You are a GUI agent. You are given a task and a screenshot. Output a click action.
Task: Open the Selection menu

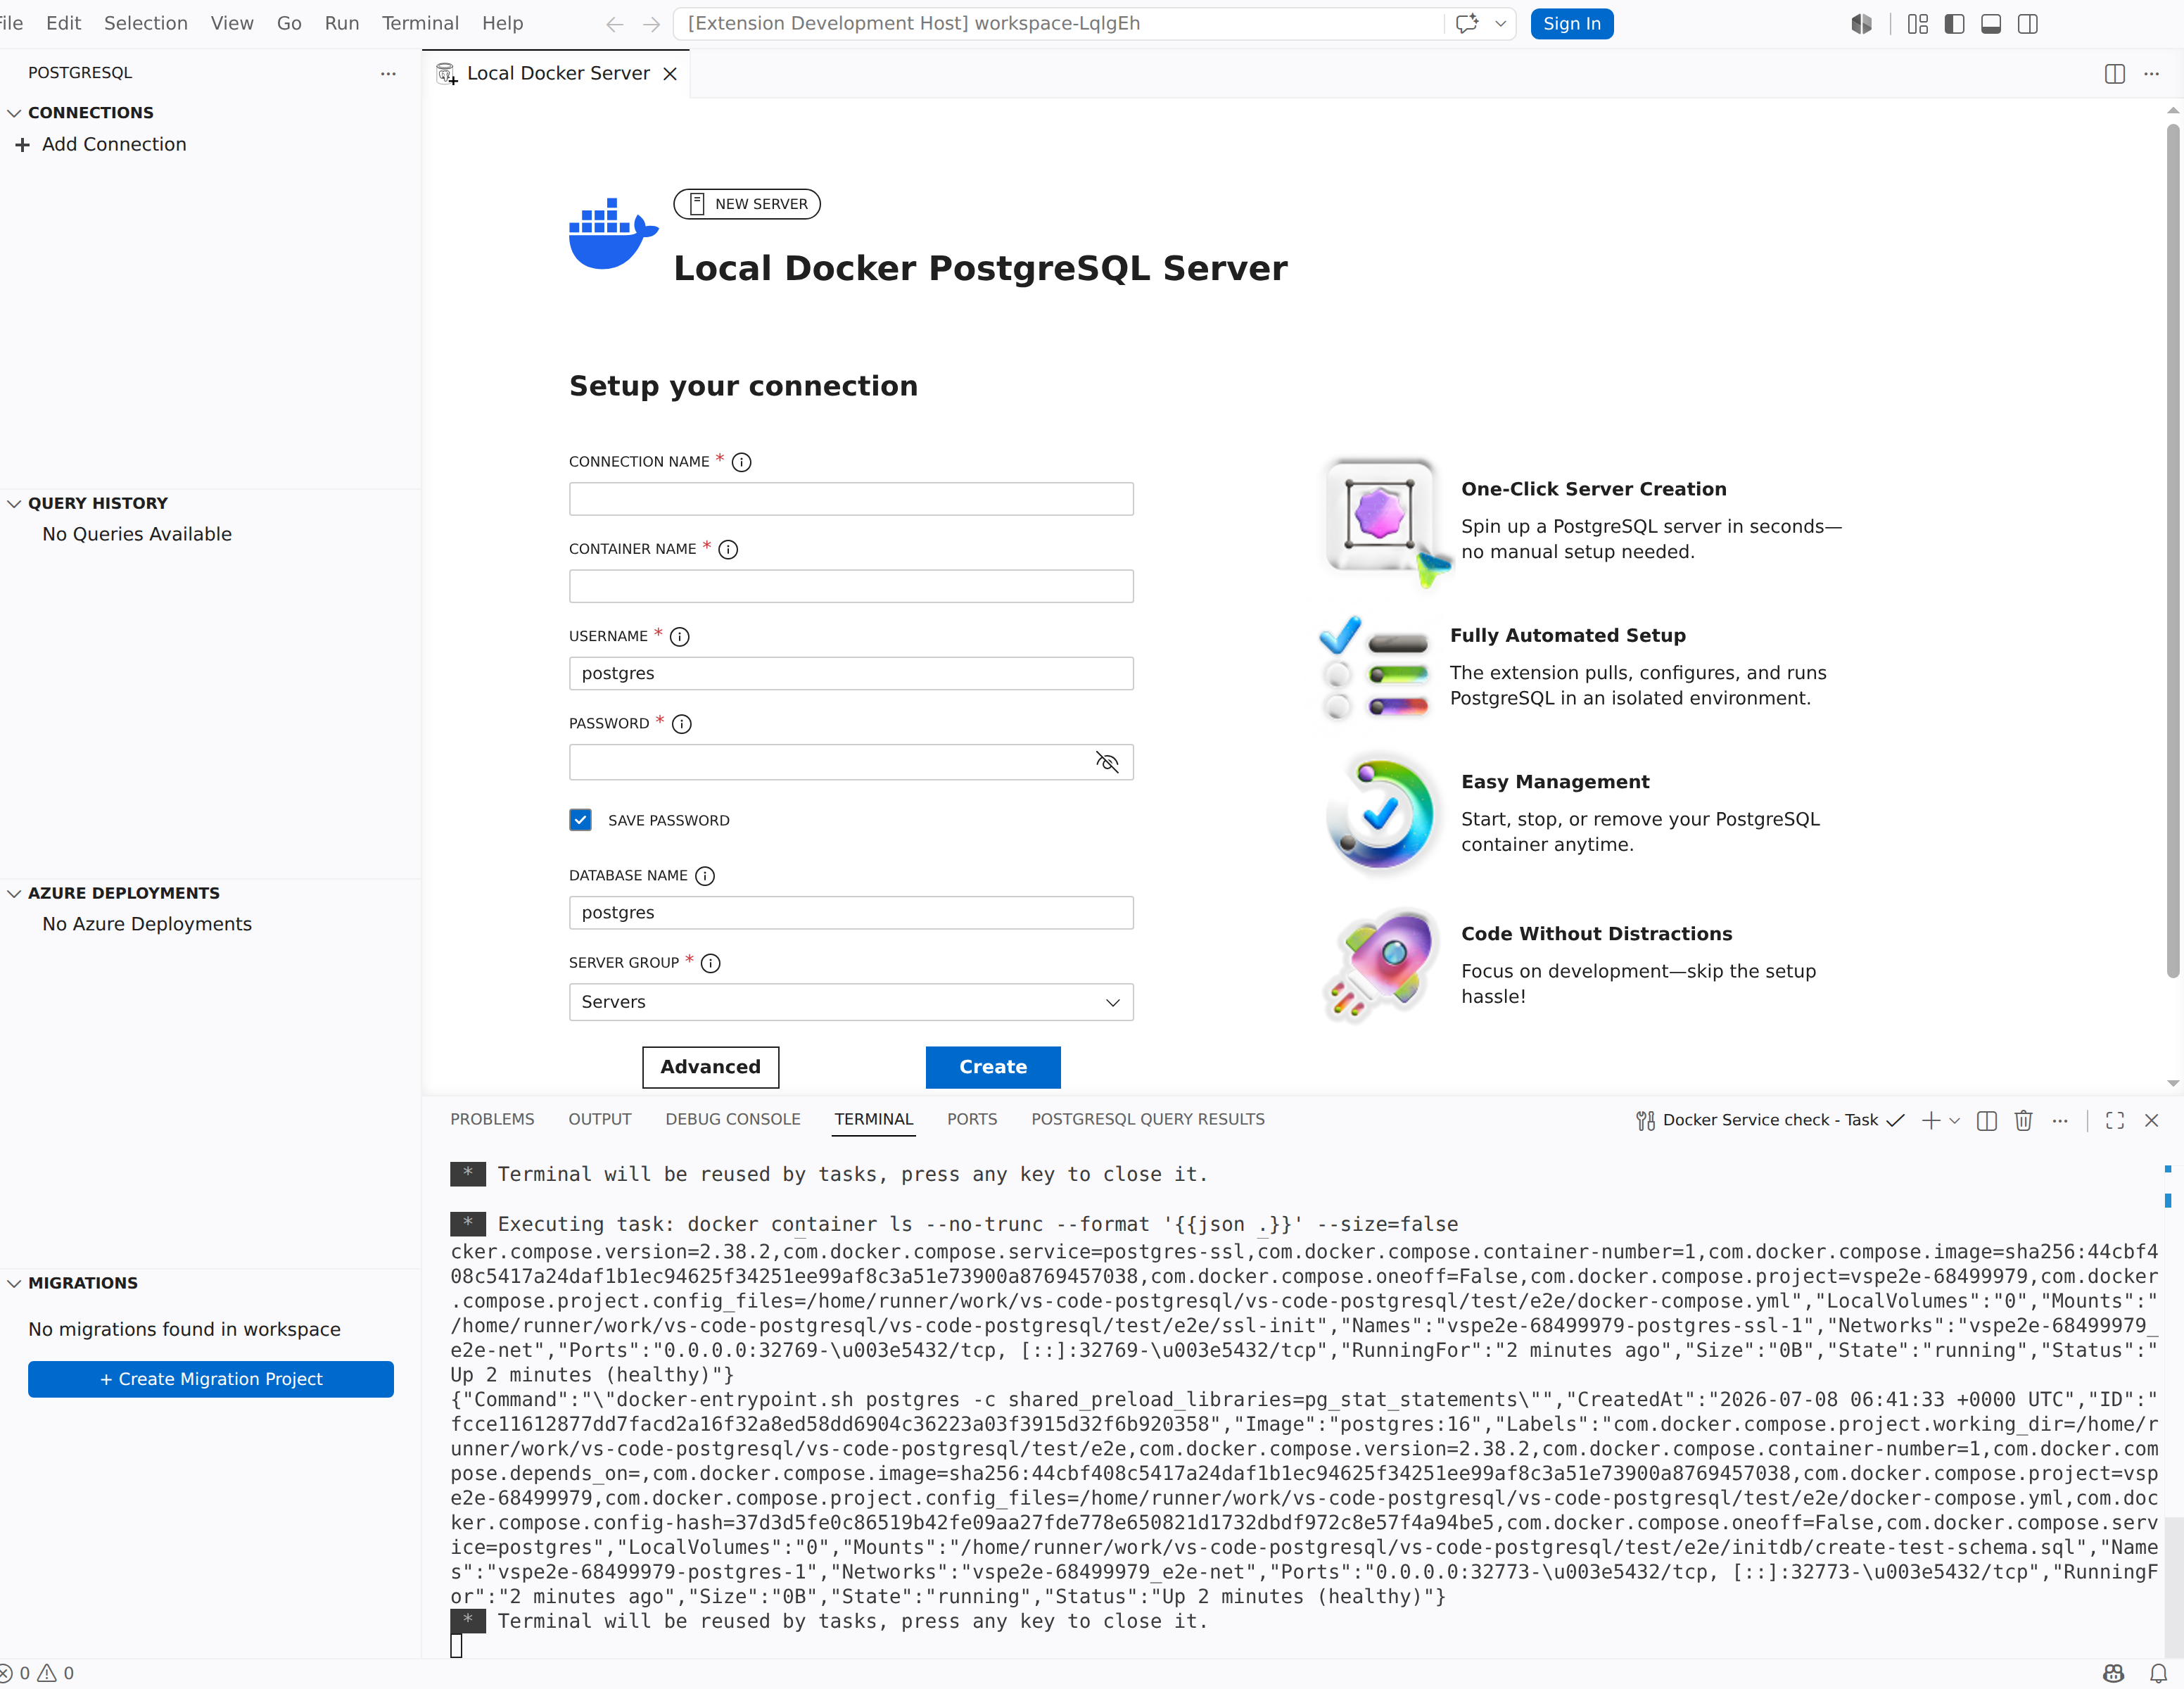point(146,23)
